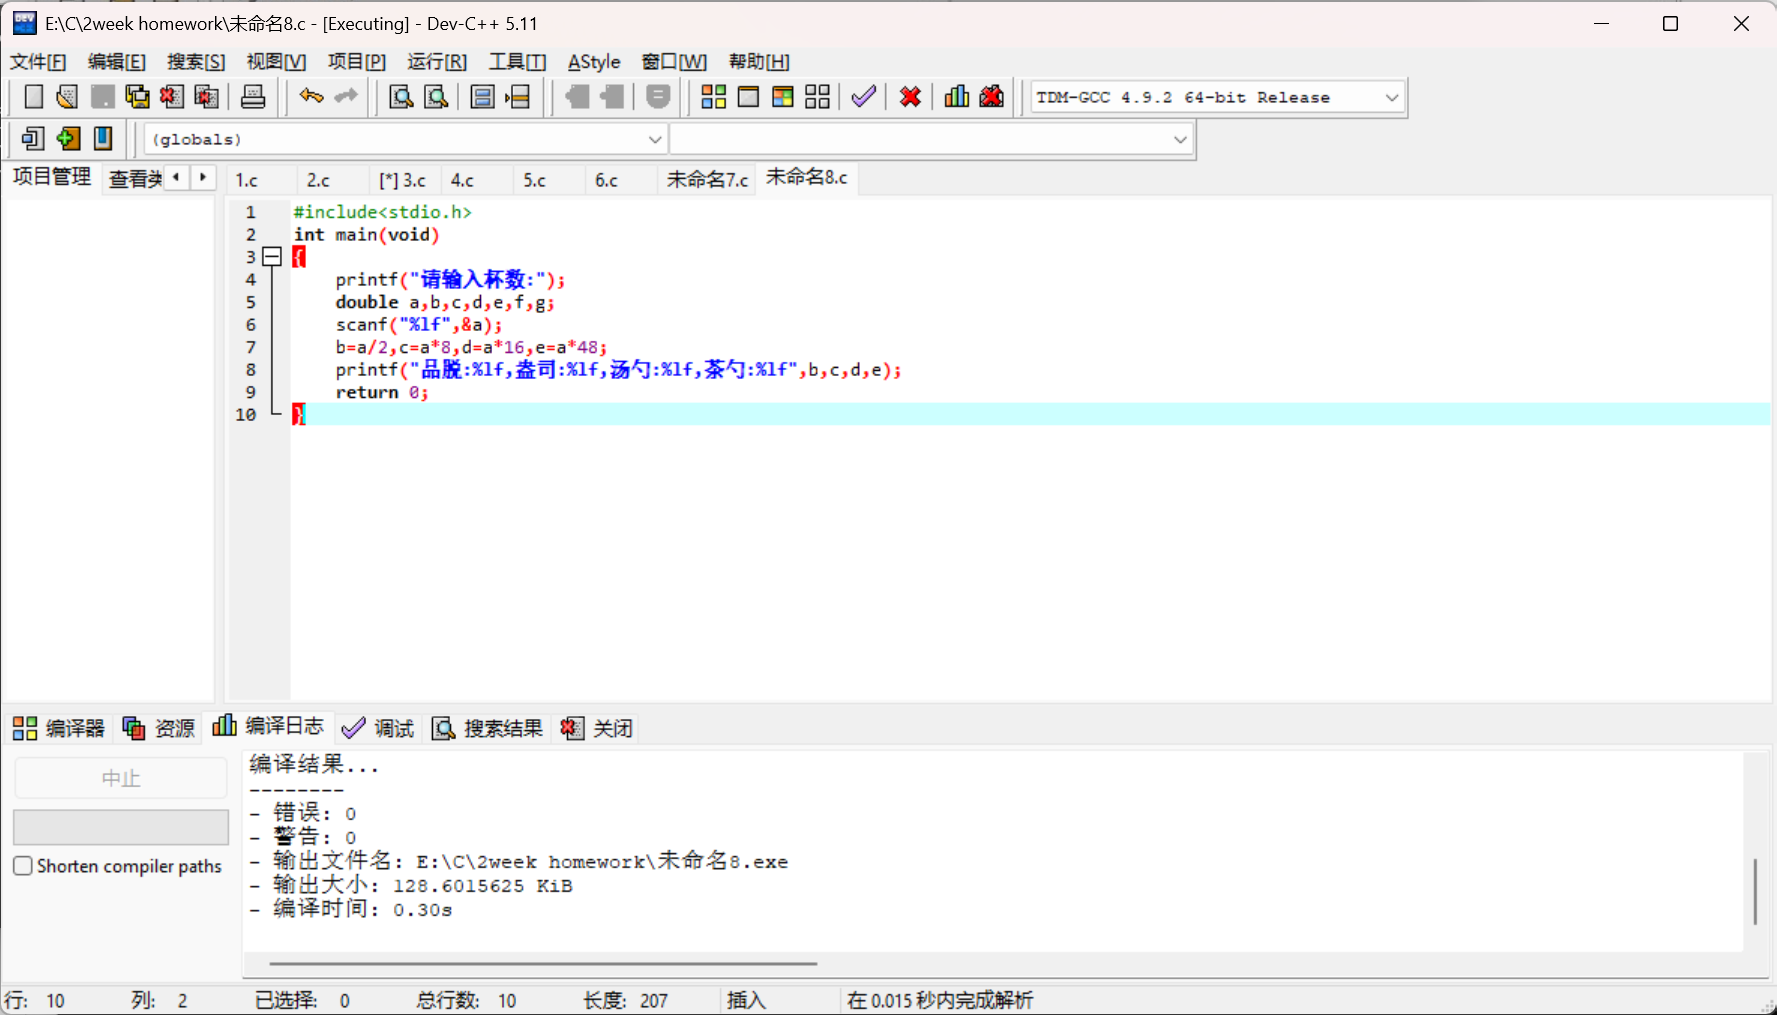1777x1015 pixels.
Task: Click the compile log vertical scrollbar
Action: [1755, 891]
